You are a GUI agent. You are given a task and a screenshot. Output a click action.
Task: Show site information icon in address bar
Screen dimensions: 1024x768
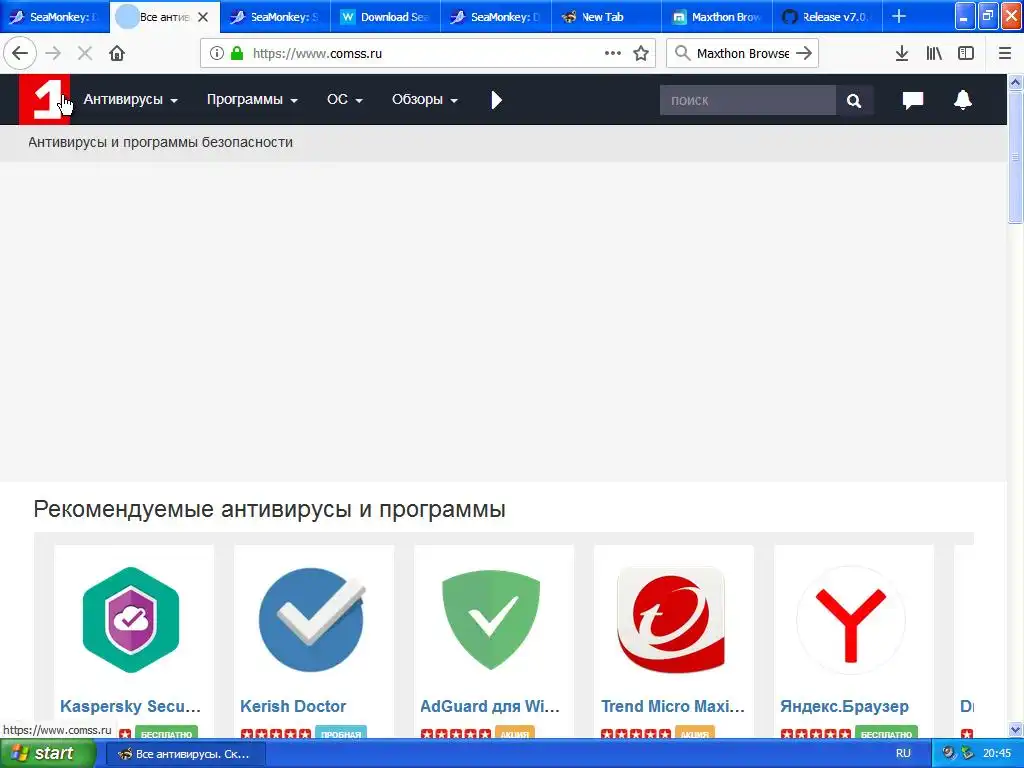pyautogui.click(x=217, y=54)
